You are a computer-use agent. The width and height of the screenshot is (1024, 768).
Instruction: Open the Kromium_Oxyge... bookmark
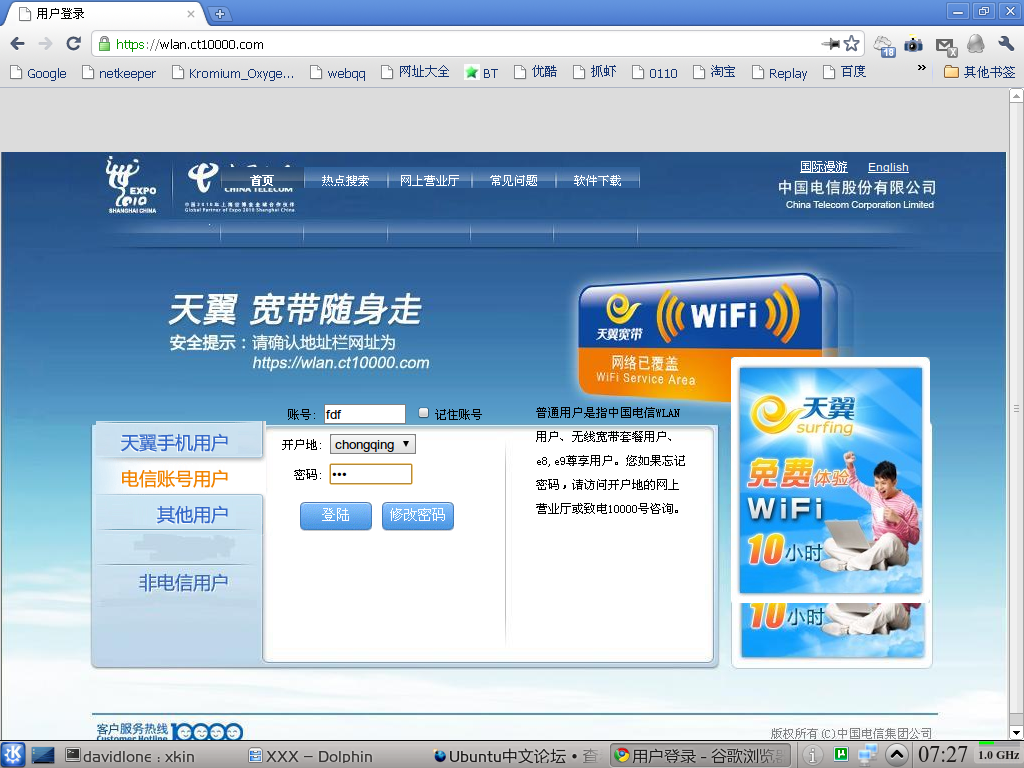pos(233,72)
